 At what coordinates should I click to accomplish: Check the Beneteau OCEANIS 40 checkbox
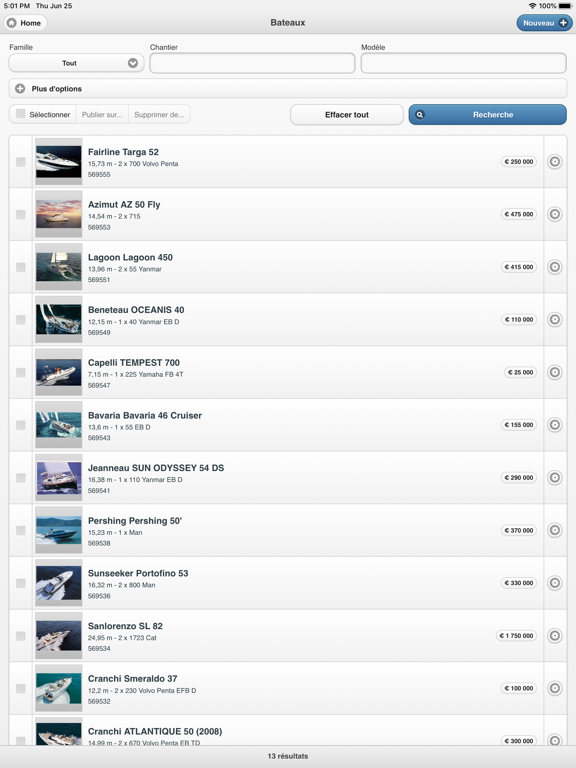pyautogui.click(x=21, y=319)
